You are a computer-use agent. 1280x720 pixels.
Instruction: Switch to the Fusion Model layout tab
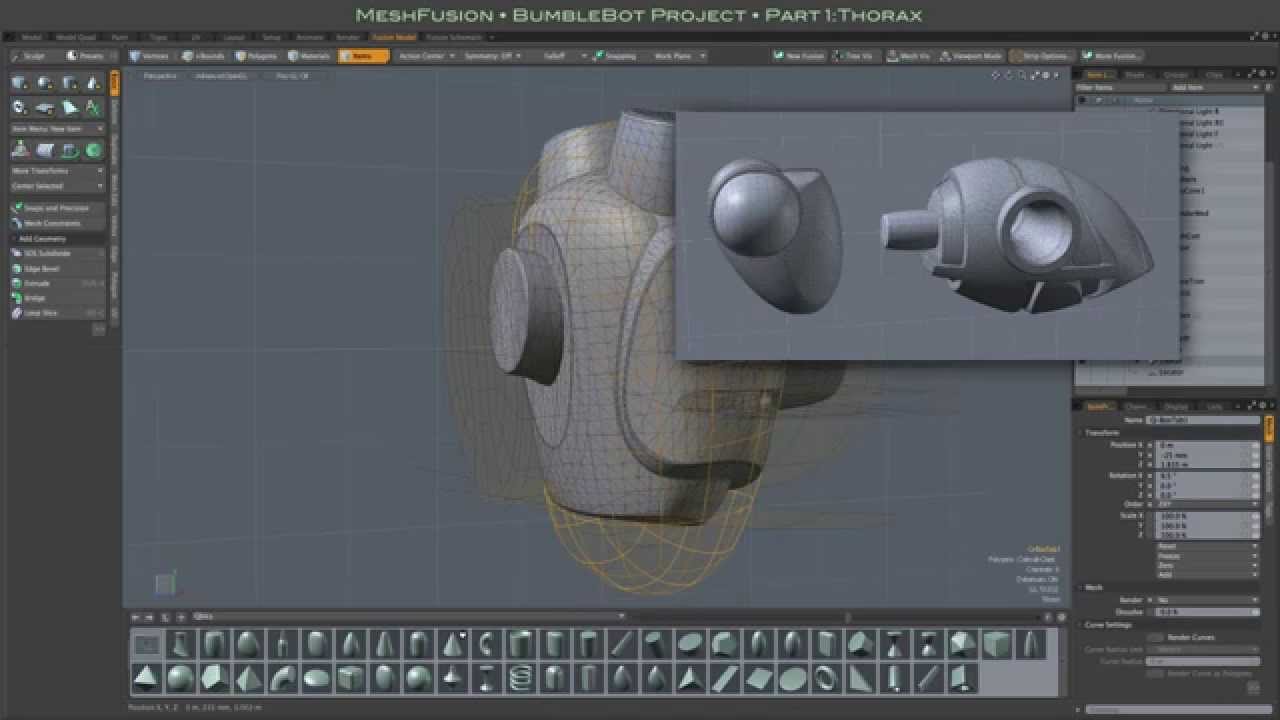[x=394, y=37]
